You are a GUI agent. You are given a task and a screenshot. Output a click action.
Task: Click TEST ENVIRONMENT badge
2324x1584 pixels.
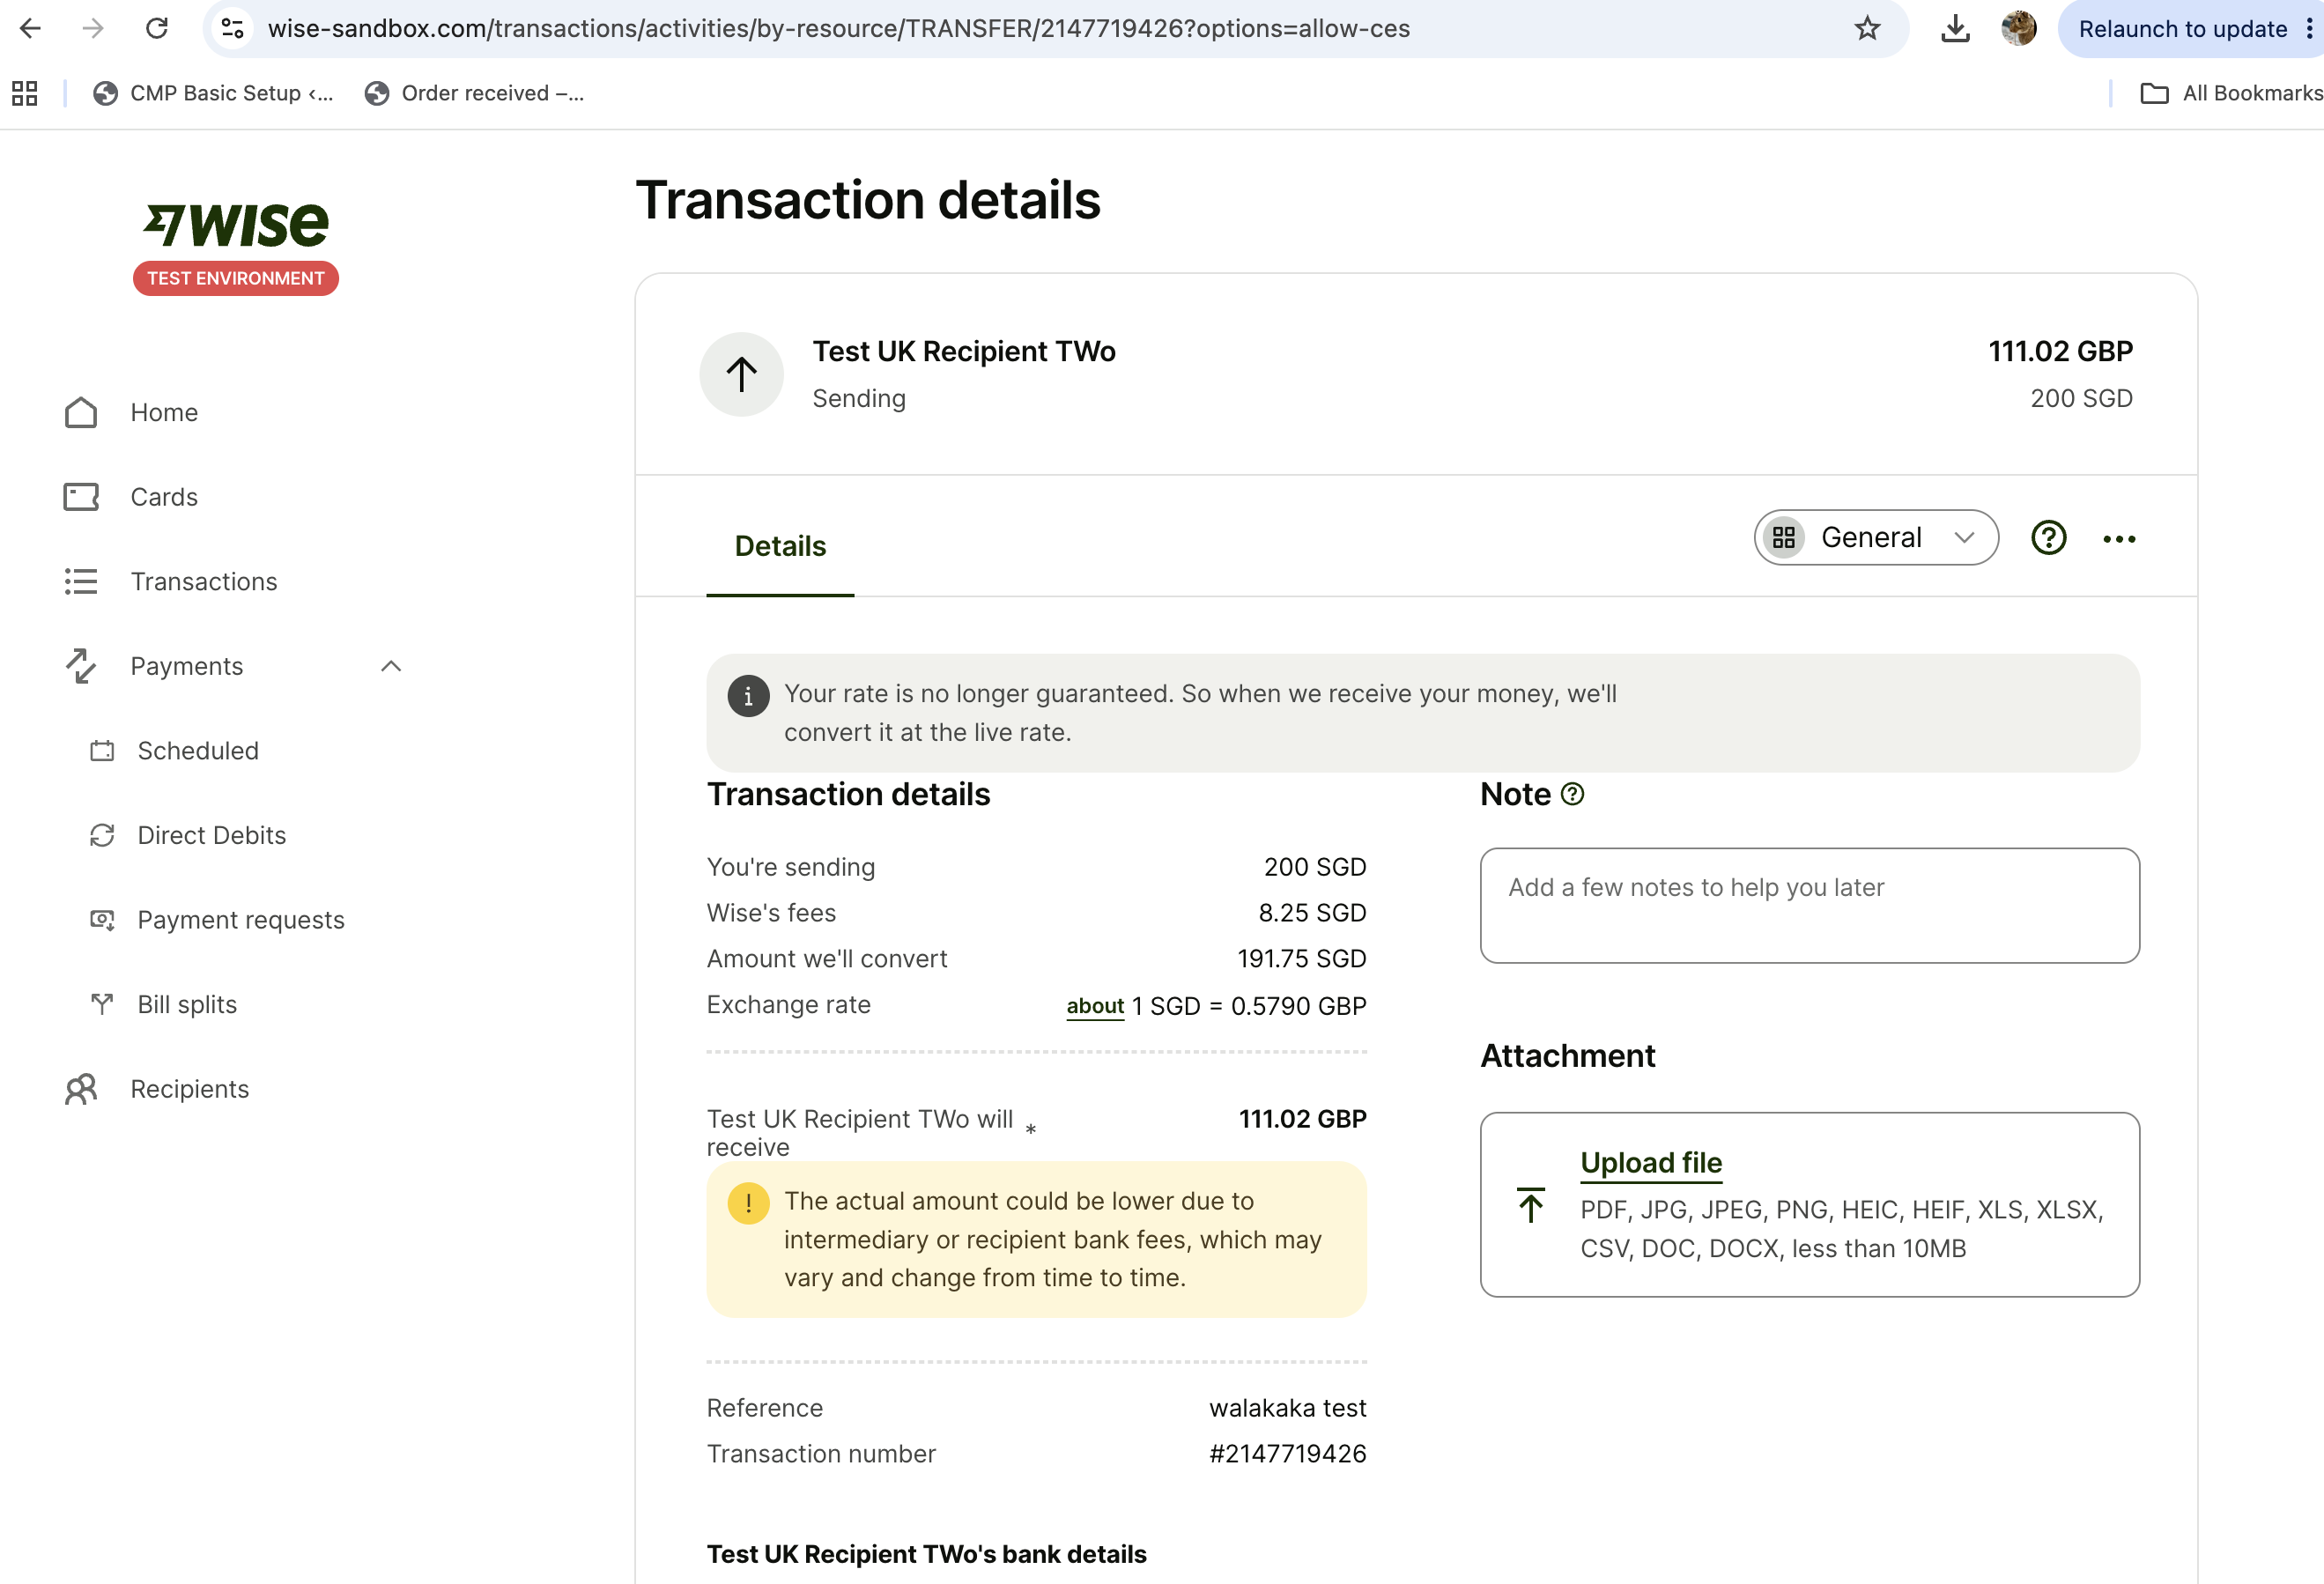pyautogui.click(x=236, y=278)
